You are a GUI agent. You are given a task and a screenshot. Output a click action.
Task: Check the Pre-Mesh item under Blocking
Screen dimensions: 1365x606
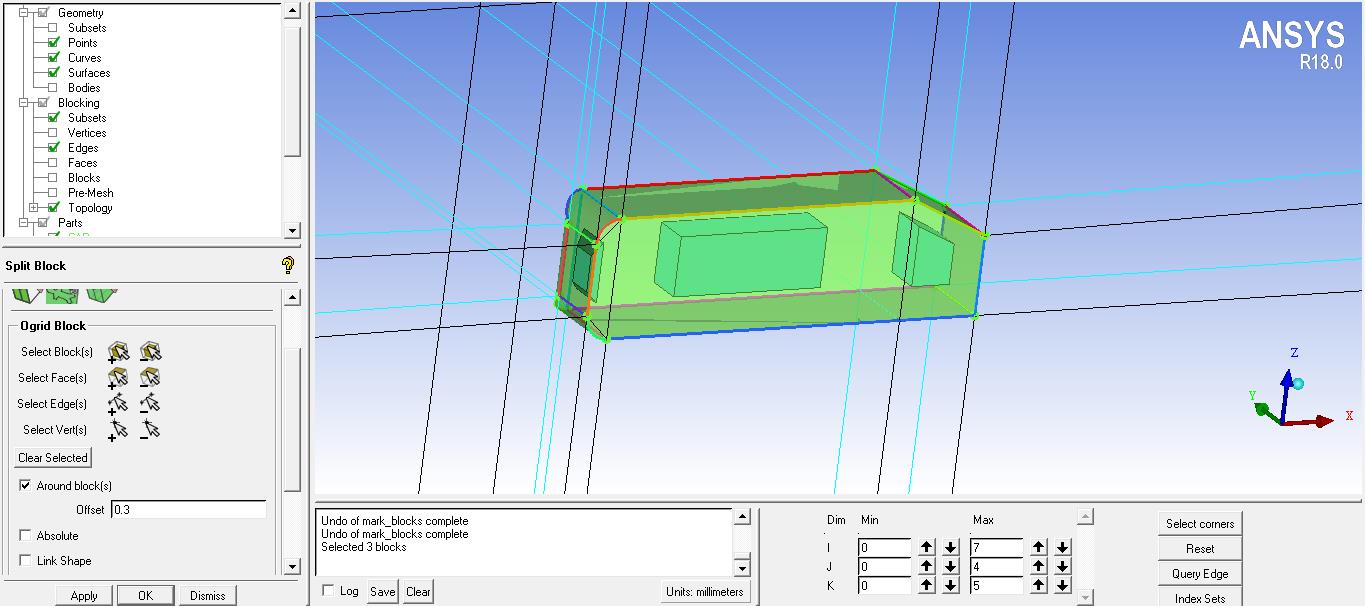(x=55, y=192)
